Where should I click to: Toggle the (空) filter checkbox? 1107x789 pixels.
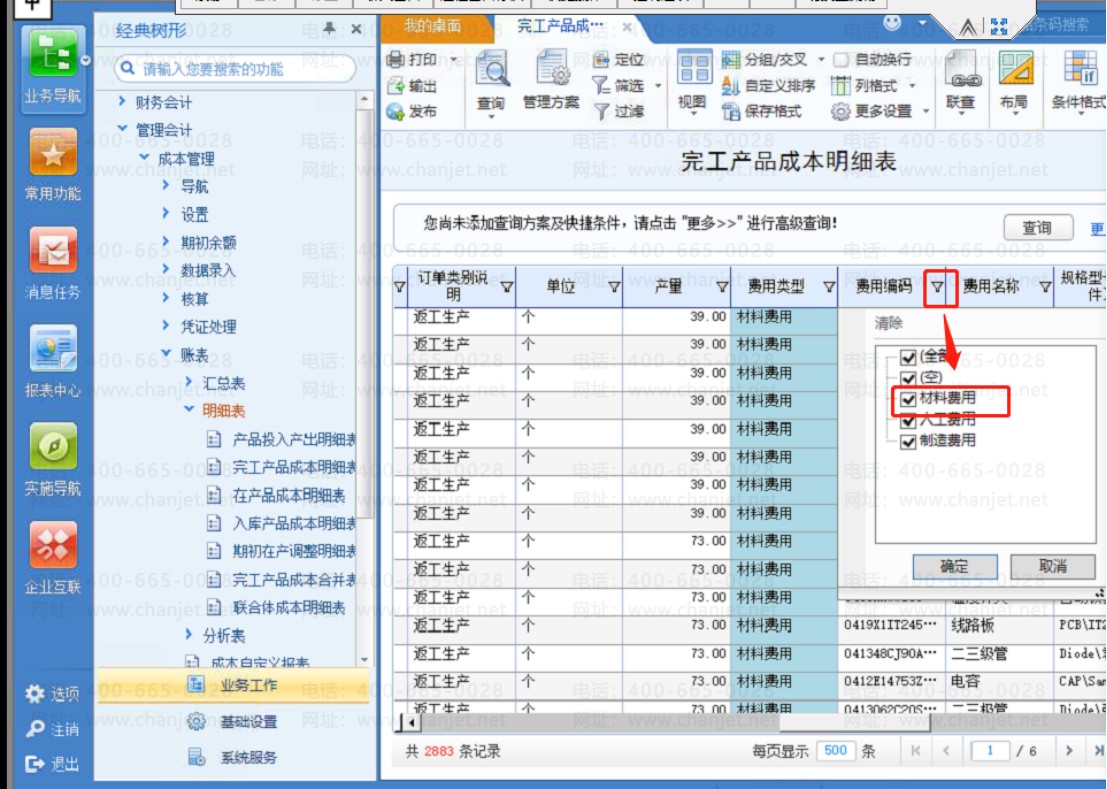point(909,378)
